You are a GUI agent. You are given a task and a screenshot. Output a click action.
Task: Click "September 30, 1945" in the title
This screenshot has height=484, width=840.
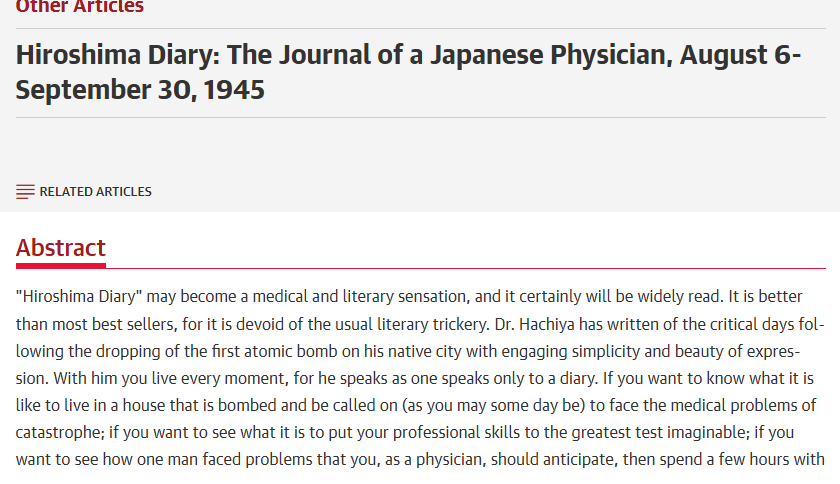point(140,90)
